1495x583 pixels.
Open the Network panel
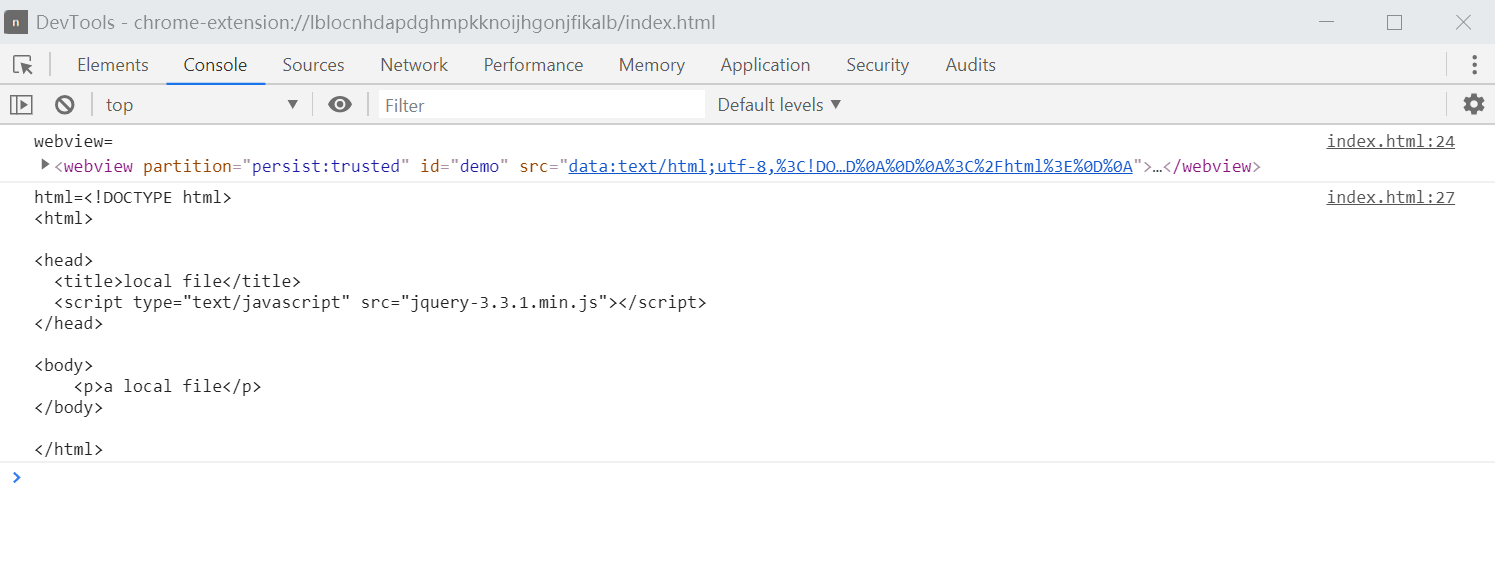point(413,64)
